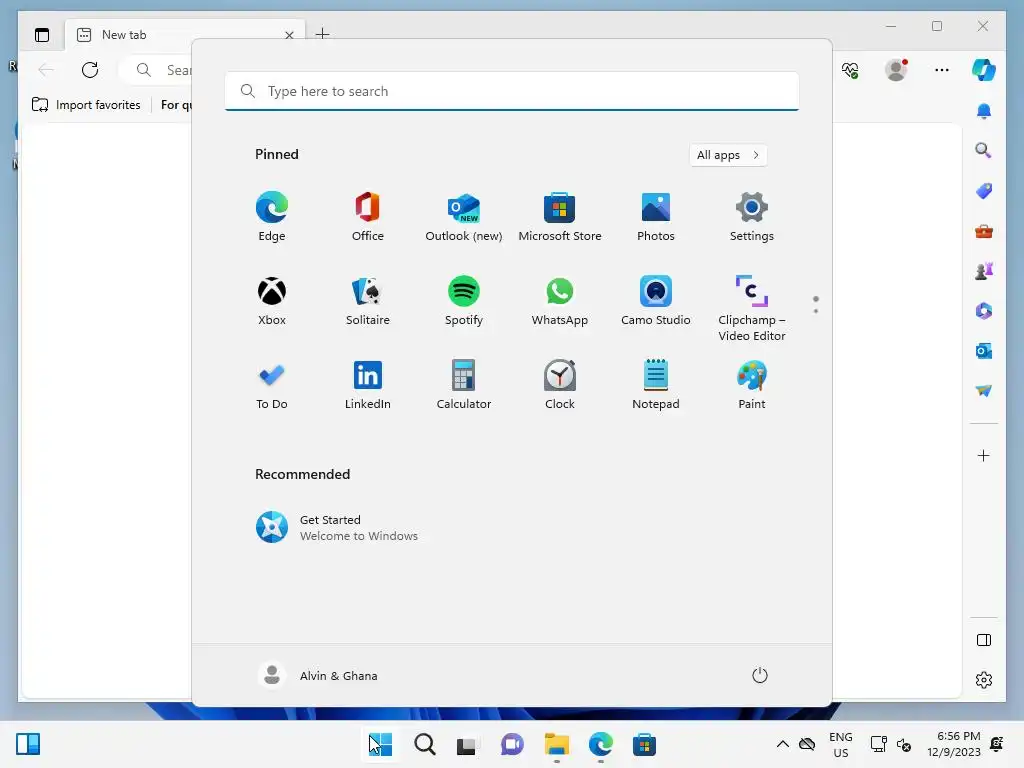Viewport: 1024px width, 768px height.
Task: Open network status icon in system tray
Action: (879, 744)
